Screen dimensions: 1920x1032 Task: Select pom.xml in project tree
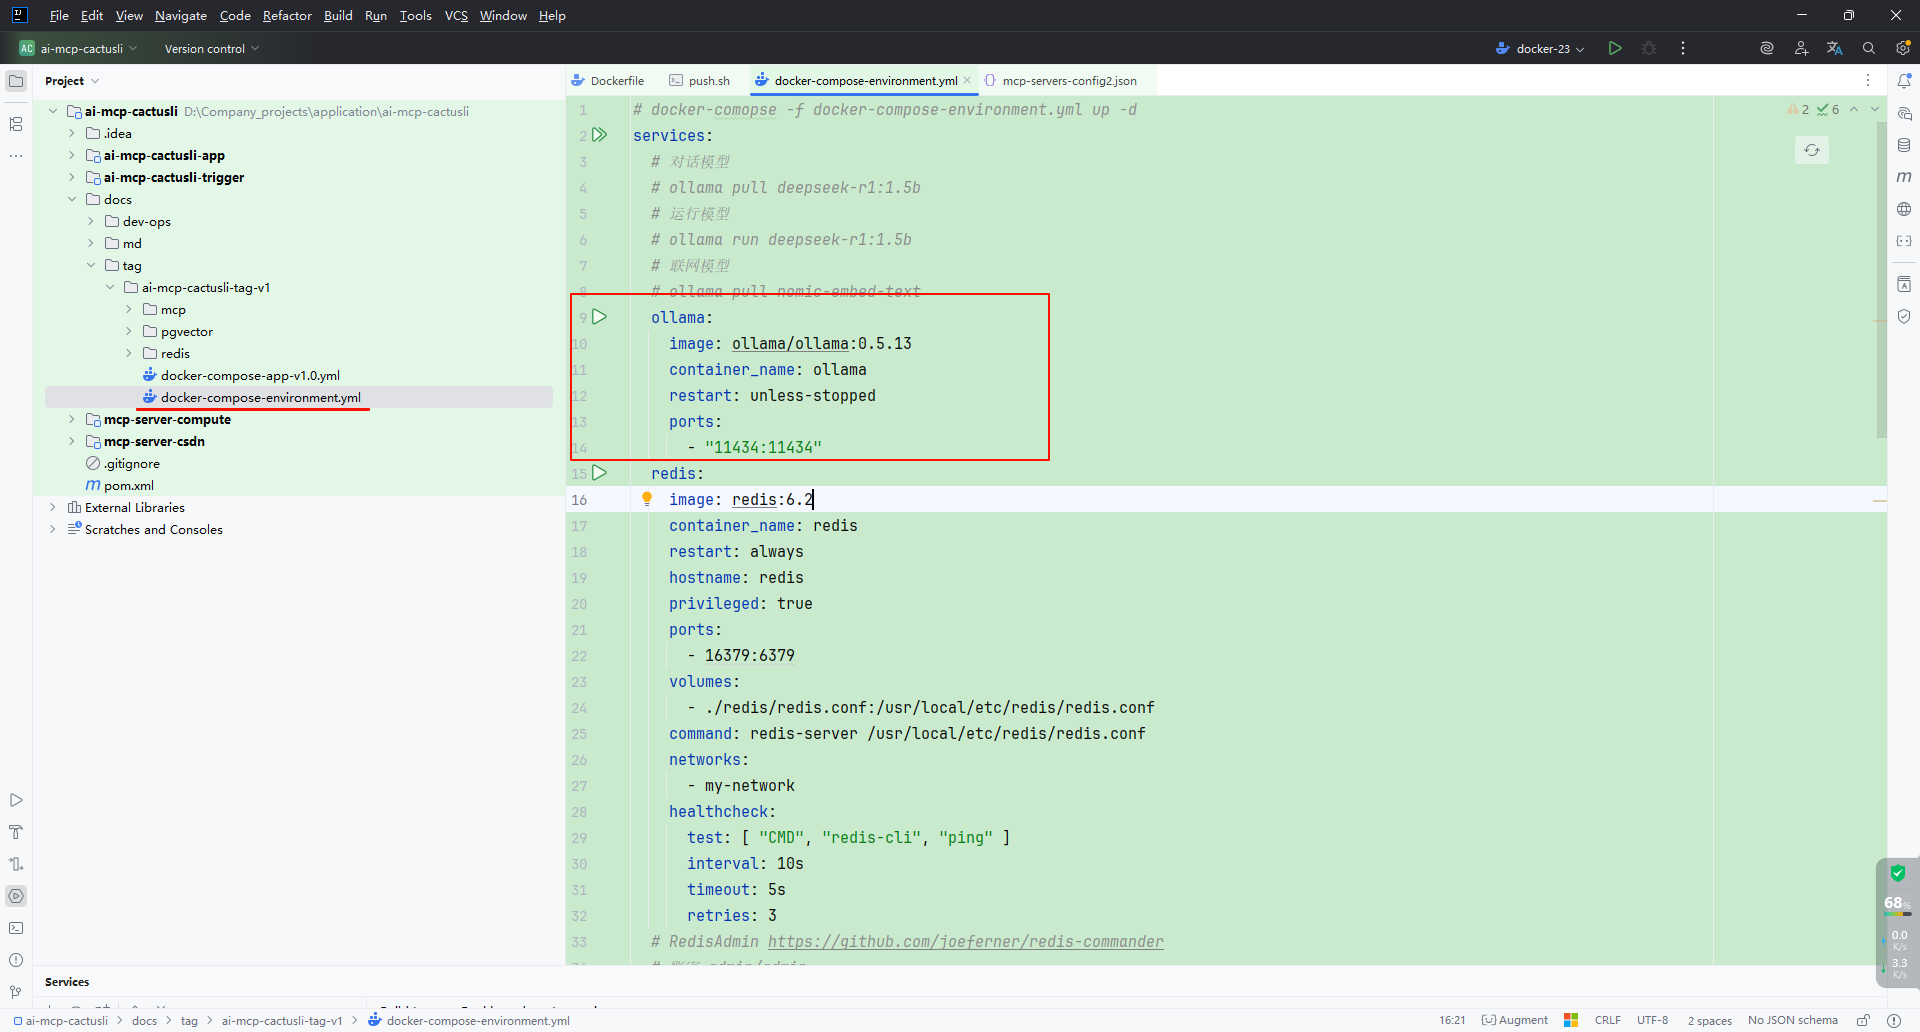point(129,485)
